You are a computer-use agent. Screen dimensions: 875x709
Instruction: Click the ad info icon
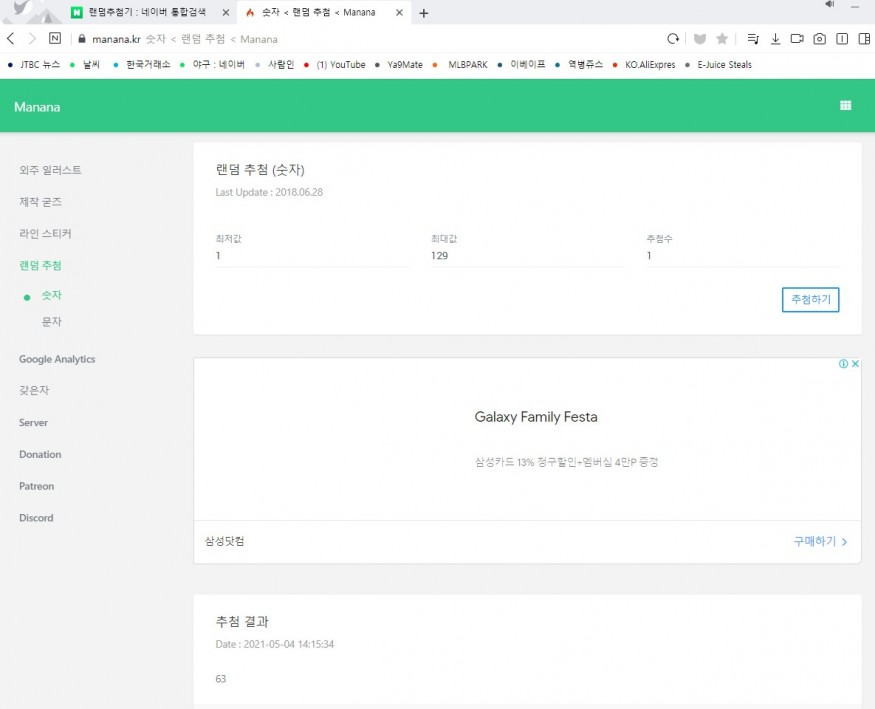coord(844,364)
